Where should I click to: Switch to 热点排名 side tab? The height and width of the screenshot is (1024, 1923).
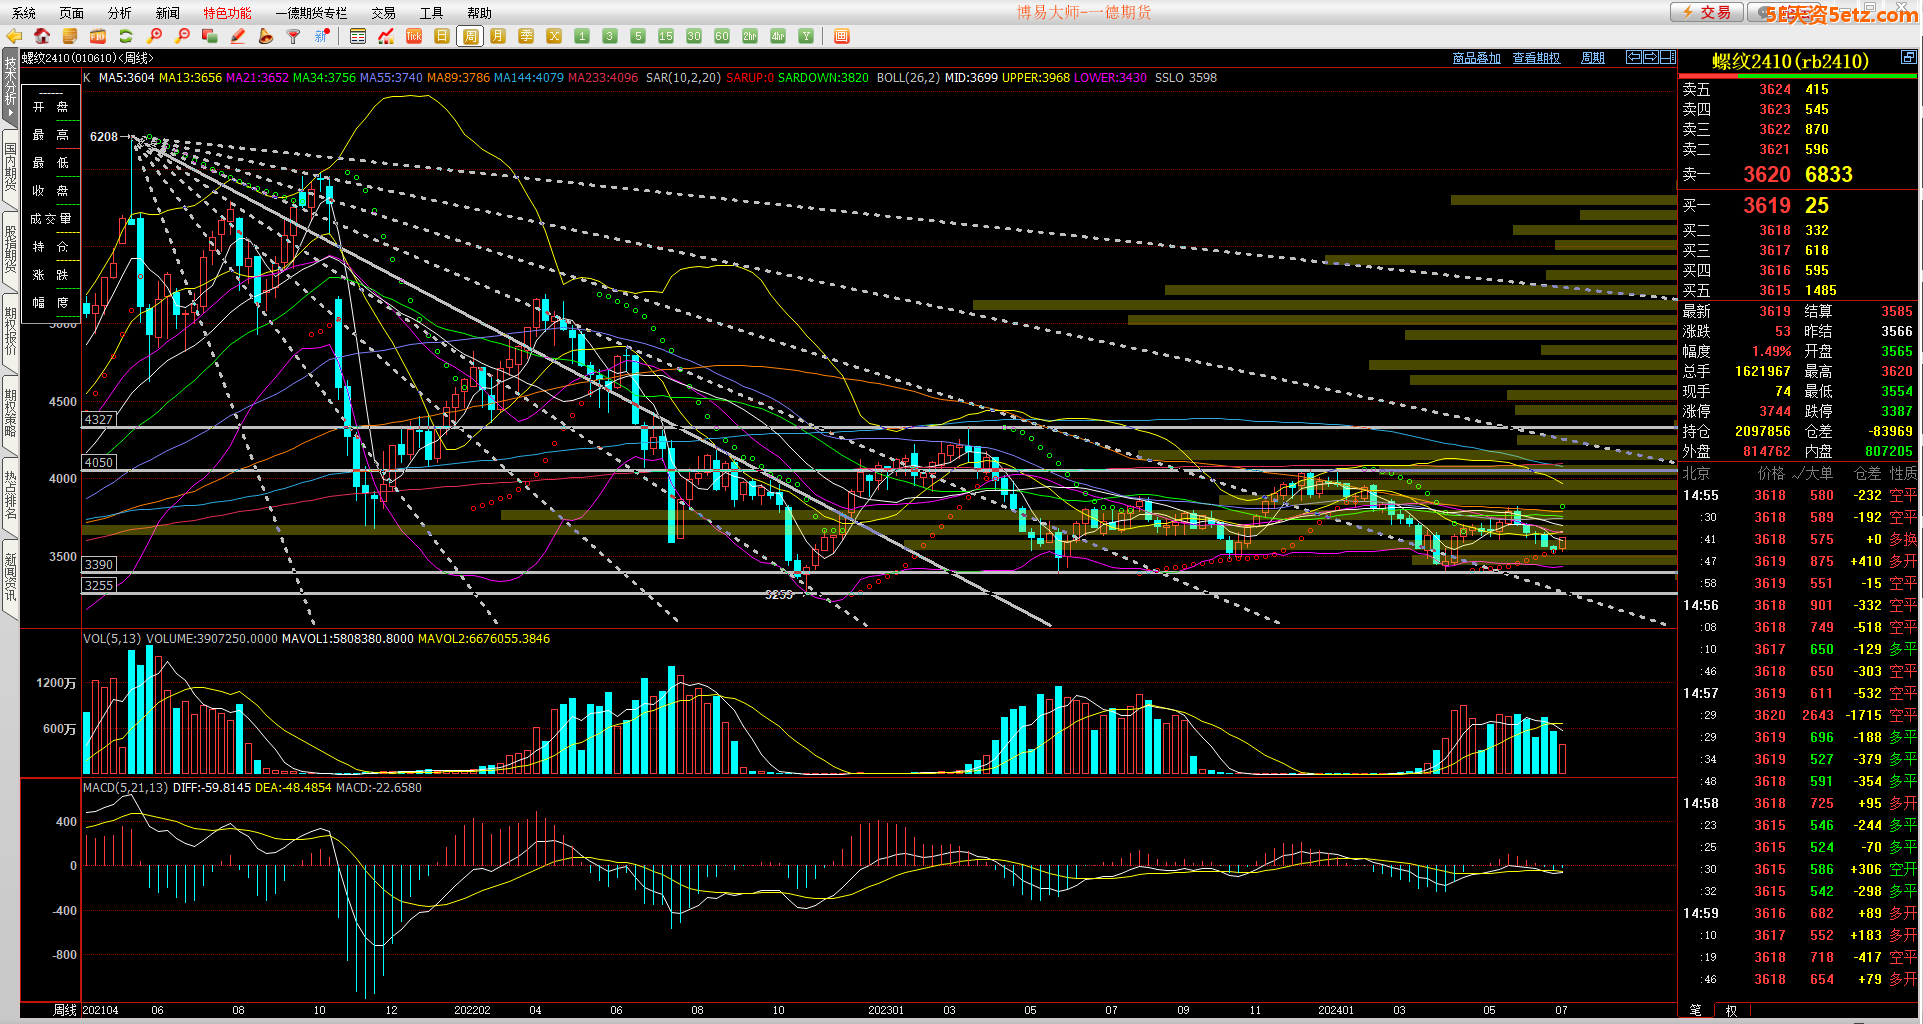(10, 495)
